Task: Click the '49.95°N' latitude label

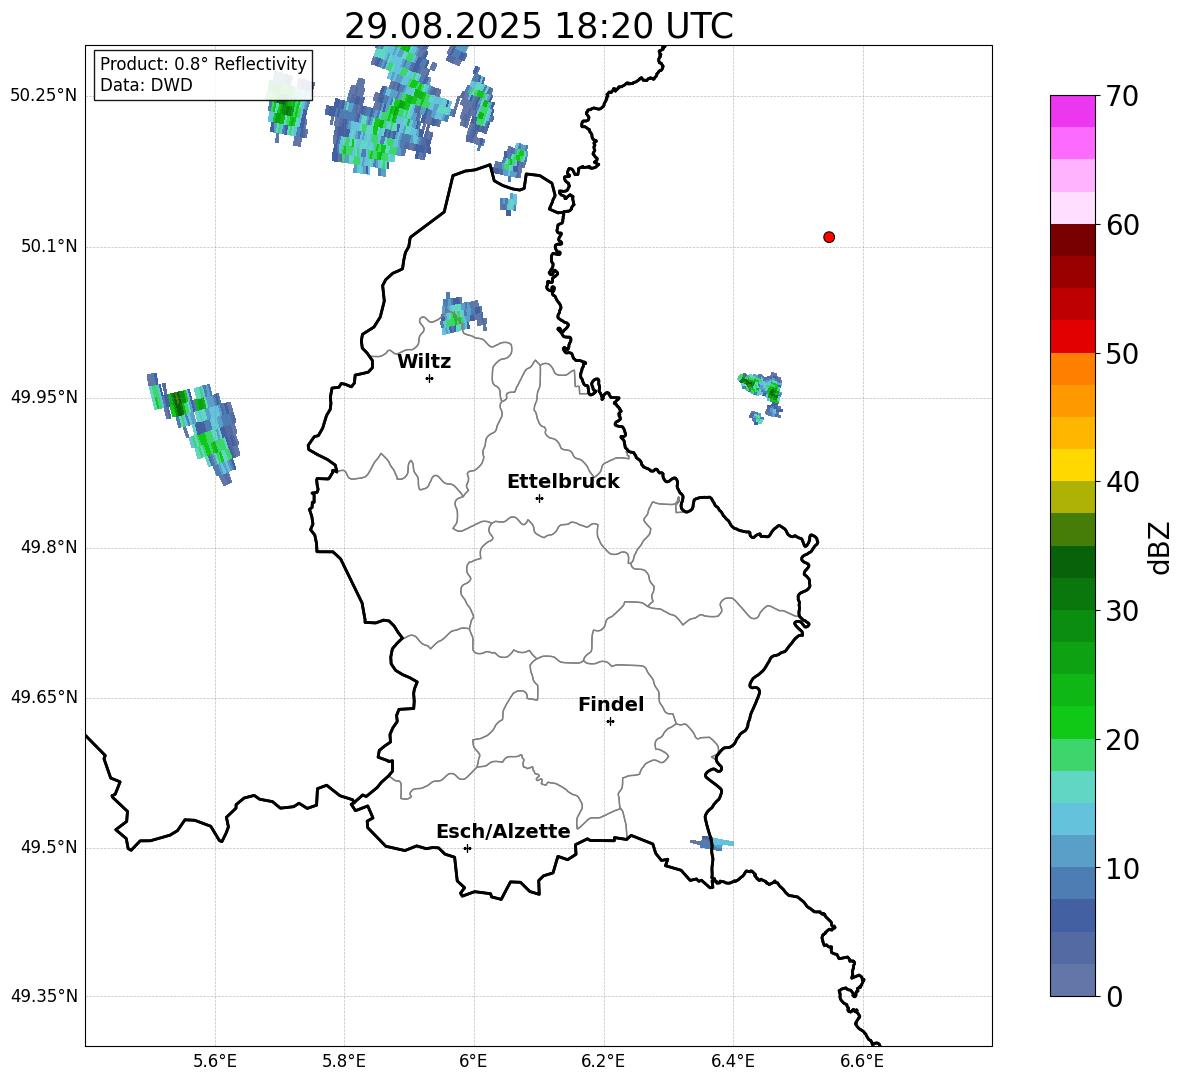Action: click(44, 397)
